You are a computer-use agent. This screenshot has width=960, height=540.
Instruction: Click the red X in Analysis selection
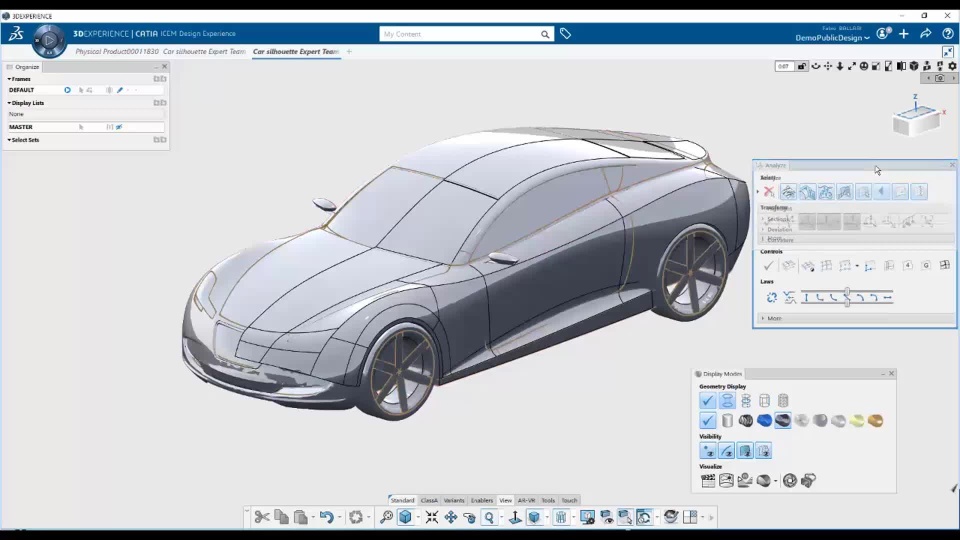coord(768,192)
